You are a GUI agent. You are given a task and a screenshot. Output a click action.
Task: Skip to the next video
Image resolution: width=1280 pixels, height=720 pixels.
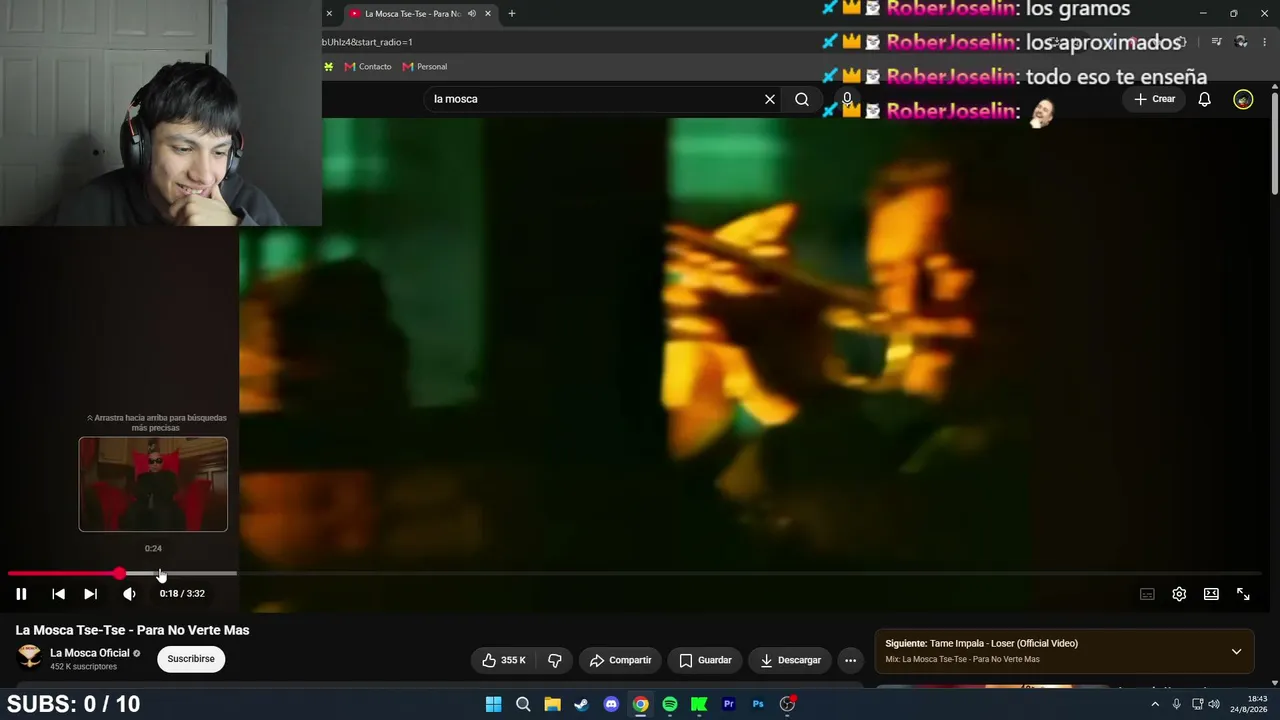tap(91, 594)
